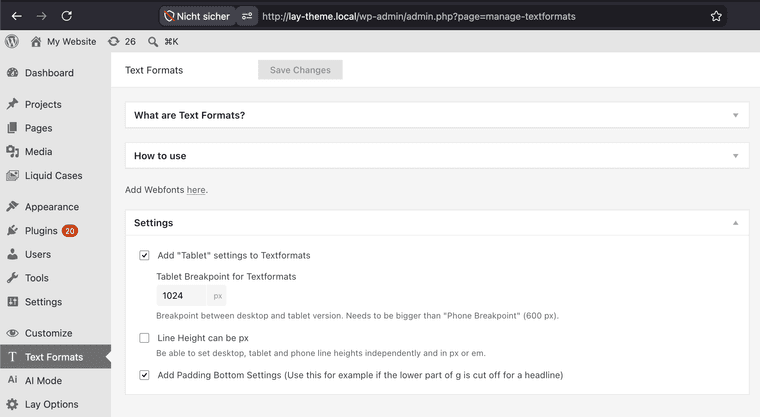
Task: Collapse the Settings panel arrow
Action: (x=735, y=223)
